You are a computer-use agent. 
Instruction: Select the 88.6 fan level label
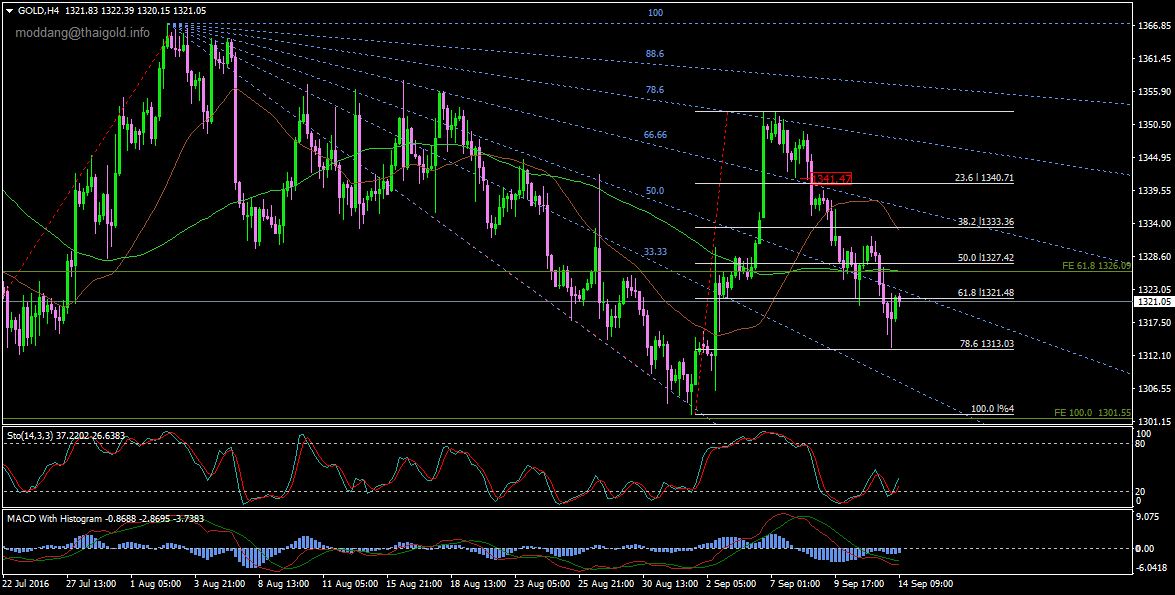[x=655, y=54]
